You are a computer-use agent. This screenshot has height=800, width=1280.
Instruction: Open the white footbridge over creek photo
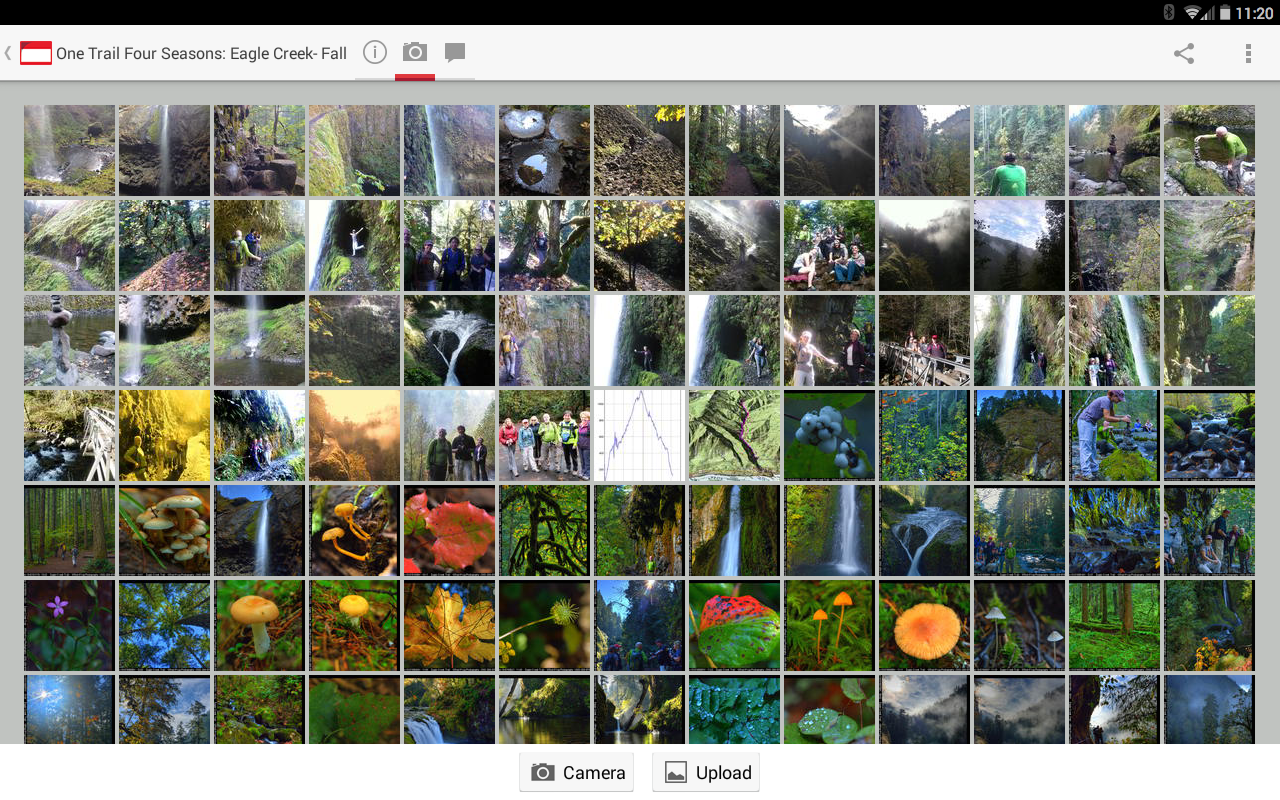click(70, 435)
